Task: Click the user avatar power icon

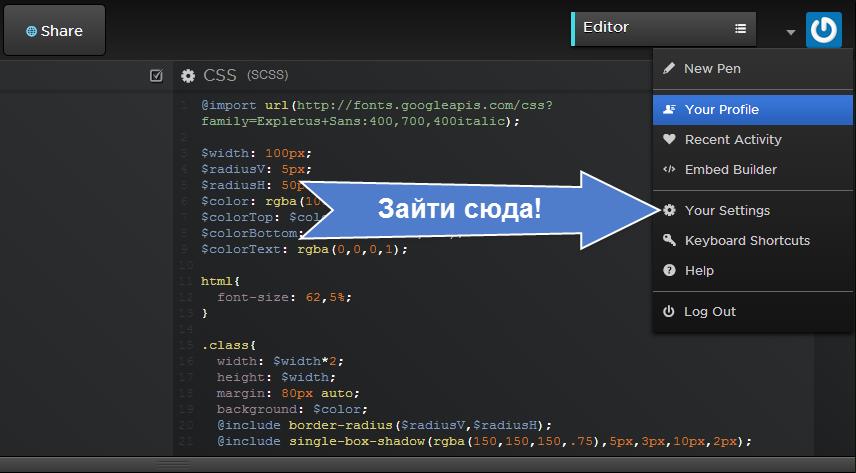Action: [x=824, y=30]
